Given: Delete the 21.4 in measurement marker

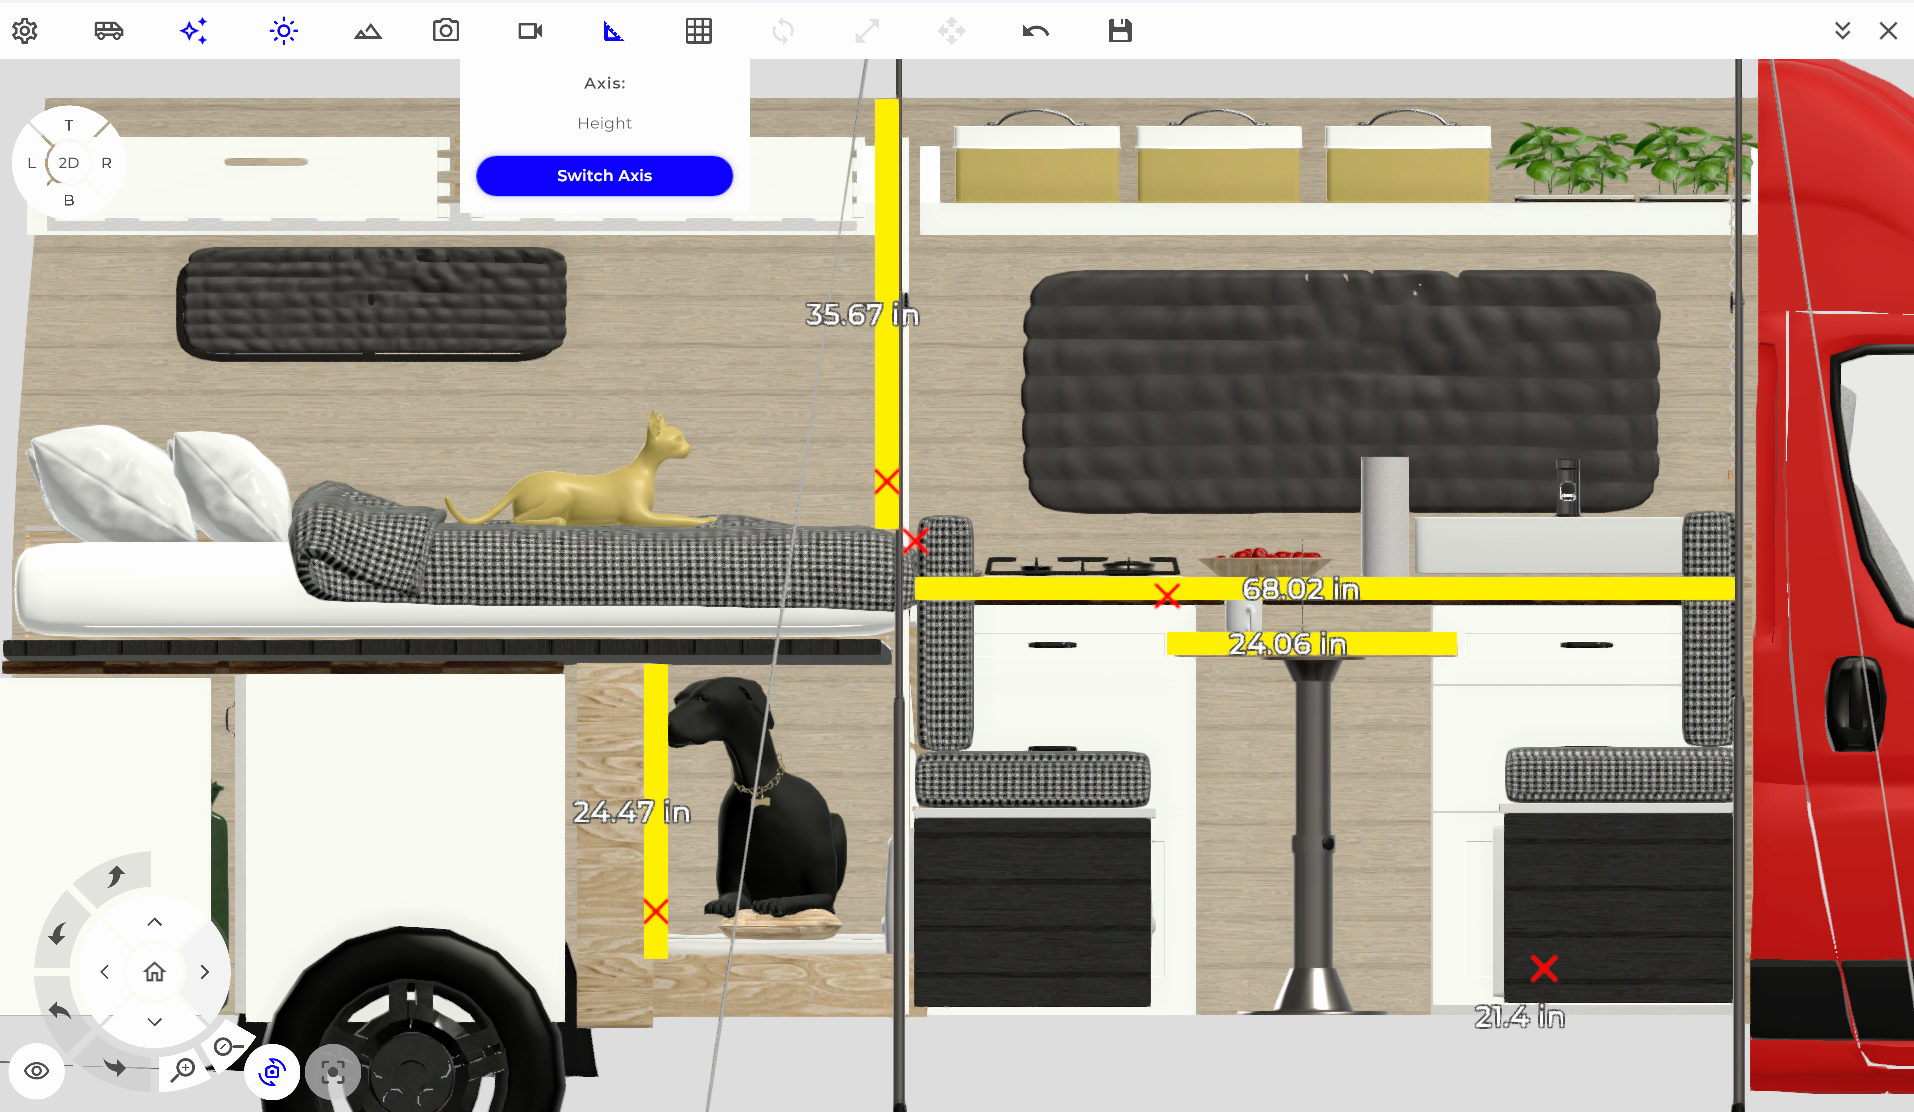Looking at the screenshot, I should tap(1544, 968).
